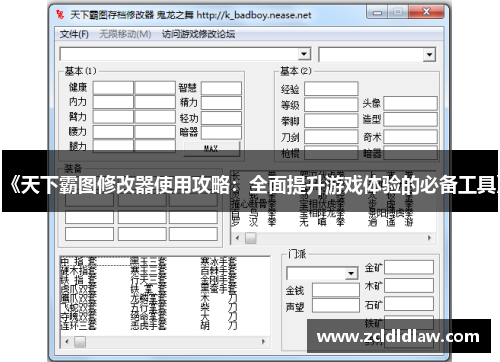Click the first 健康 input field
Screen dimensions: 500x362
[113, 88]
